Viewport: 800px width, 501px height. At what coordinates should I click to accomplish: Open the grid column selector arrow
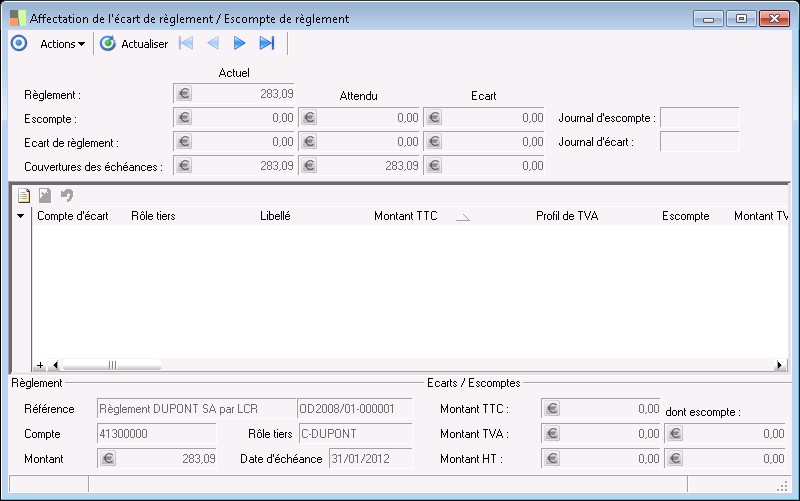pyautogui.click(x=21, y=216)
